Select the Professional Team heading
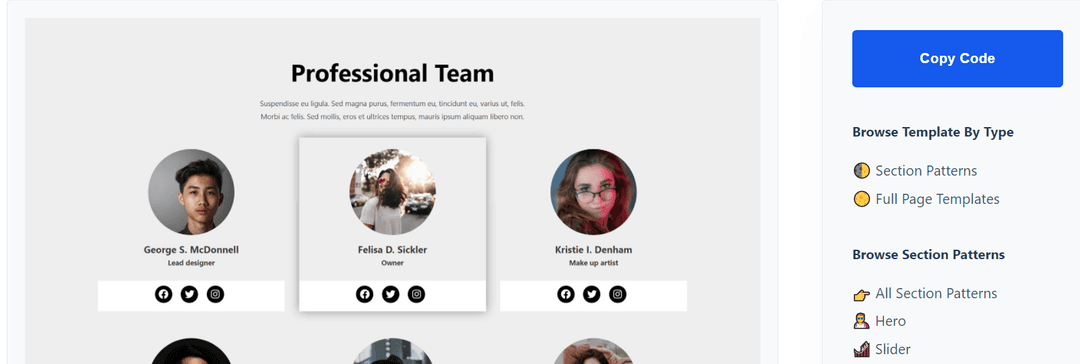This screenshot has height=364, width=1080. [392, 73]
